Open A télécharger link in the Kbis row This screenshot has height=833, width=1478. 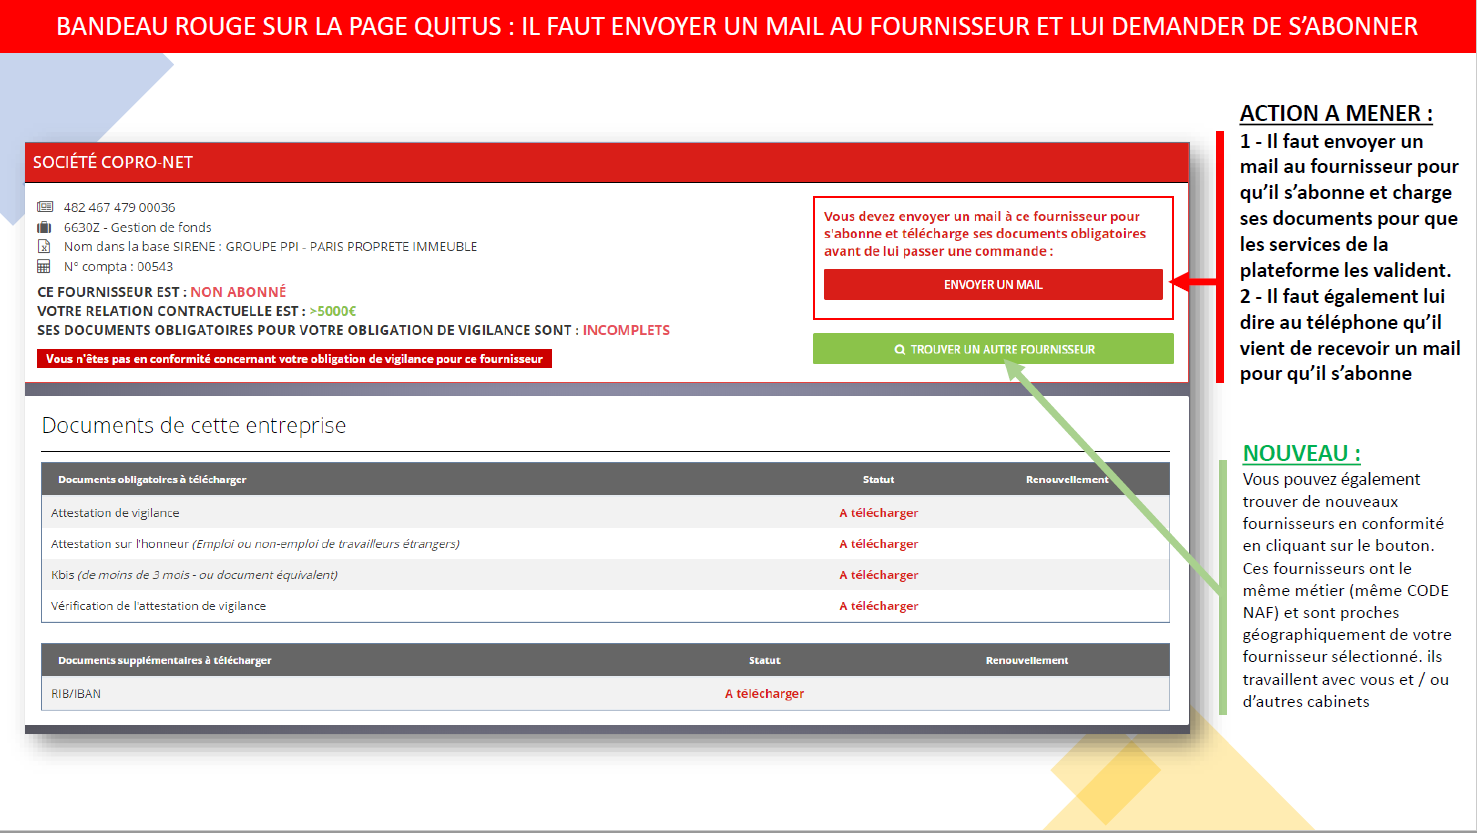pos(879,575)
